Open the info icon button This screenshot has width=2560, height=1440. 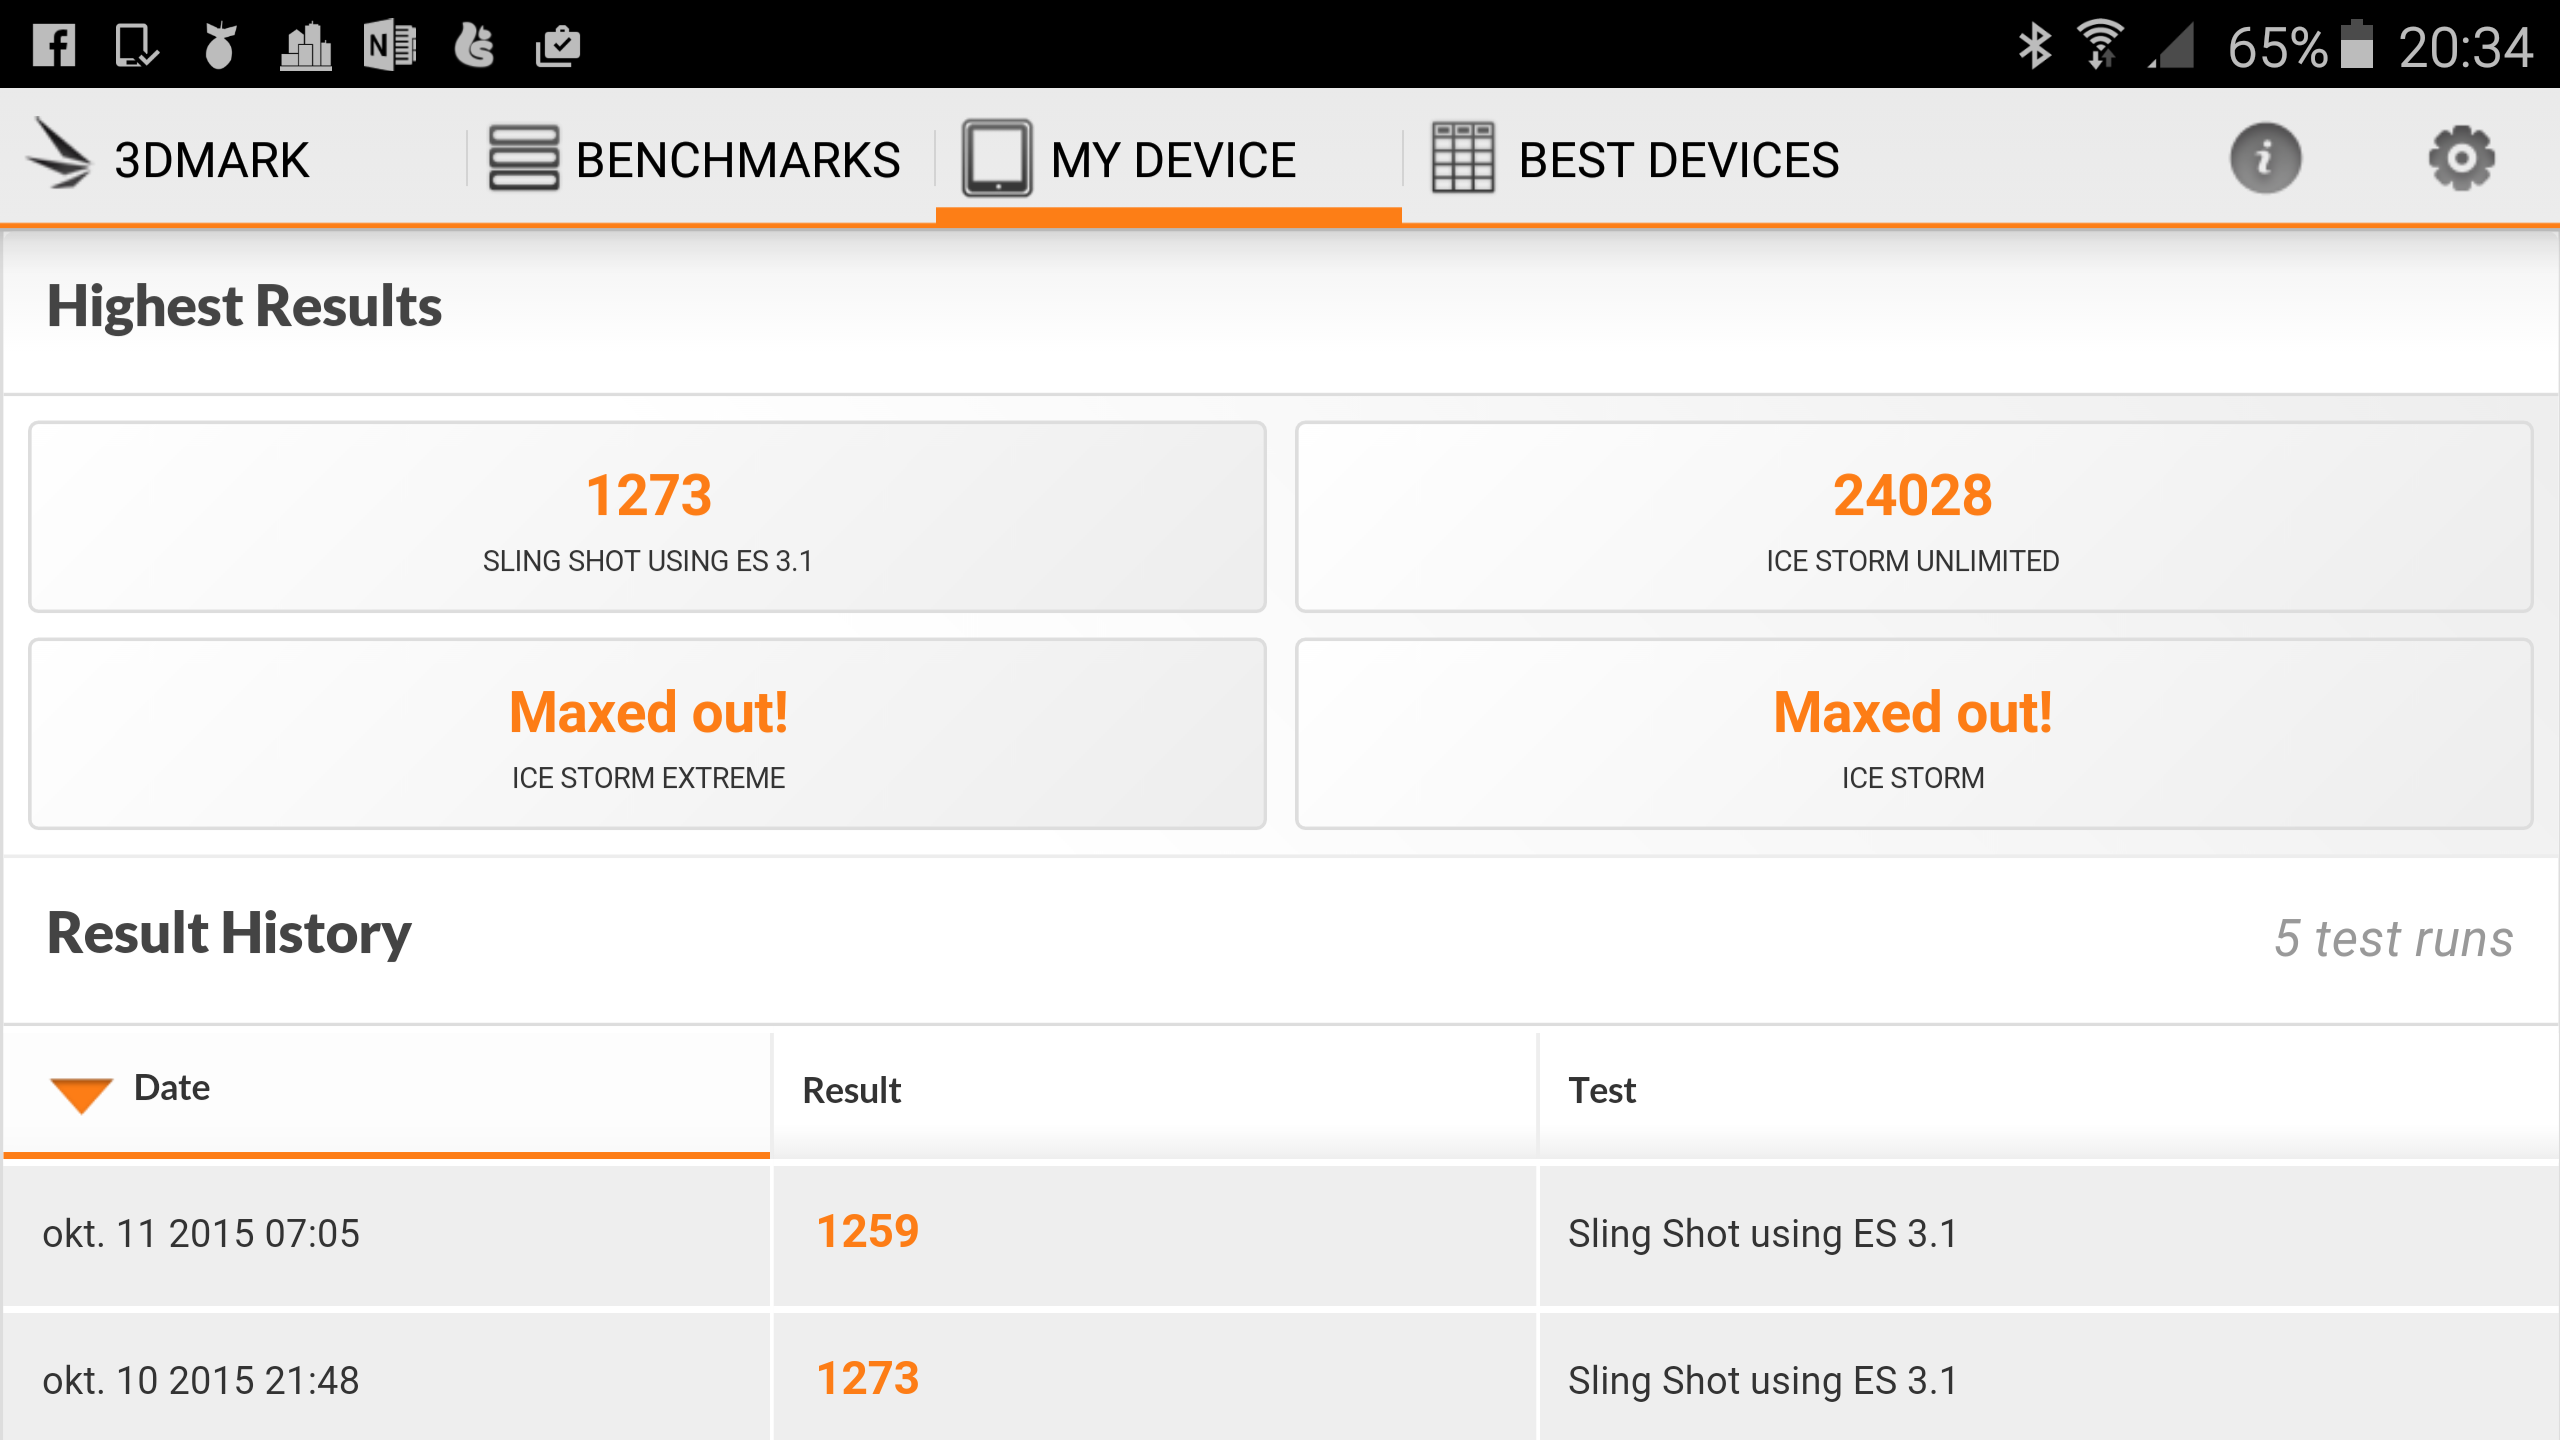coord(2265,158)
